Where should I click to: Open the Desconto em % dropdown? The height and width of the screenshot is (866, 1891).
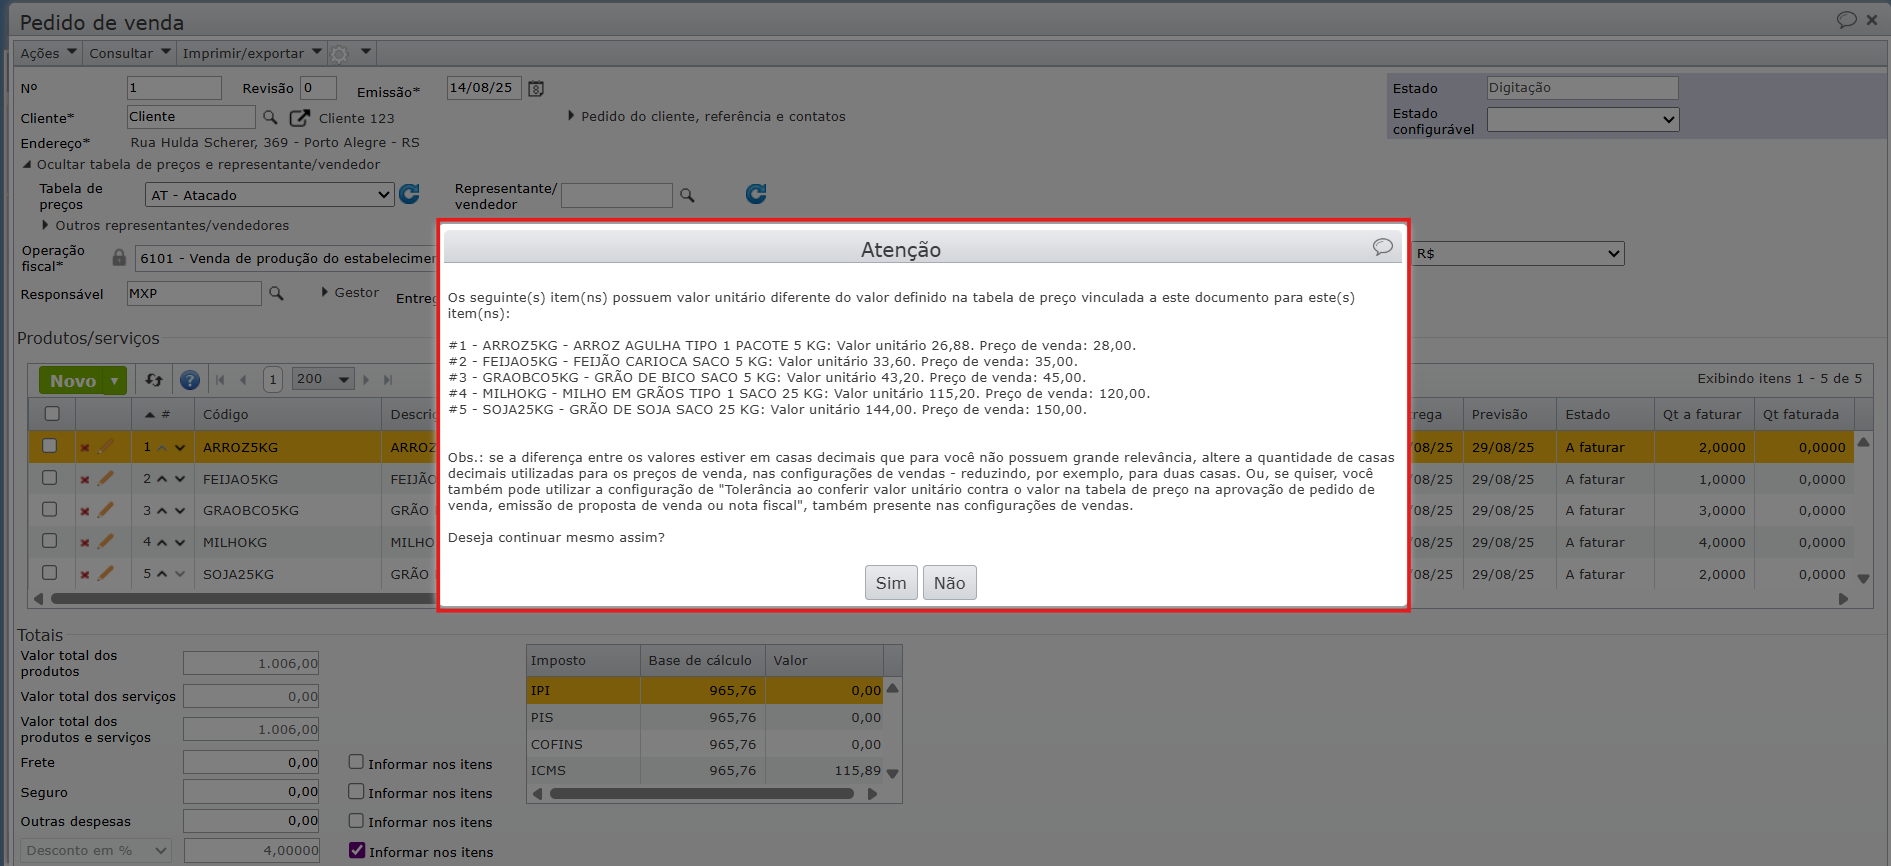[96, 850]
